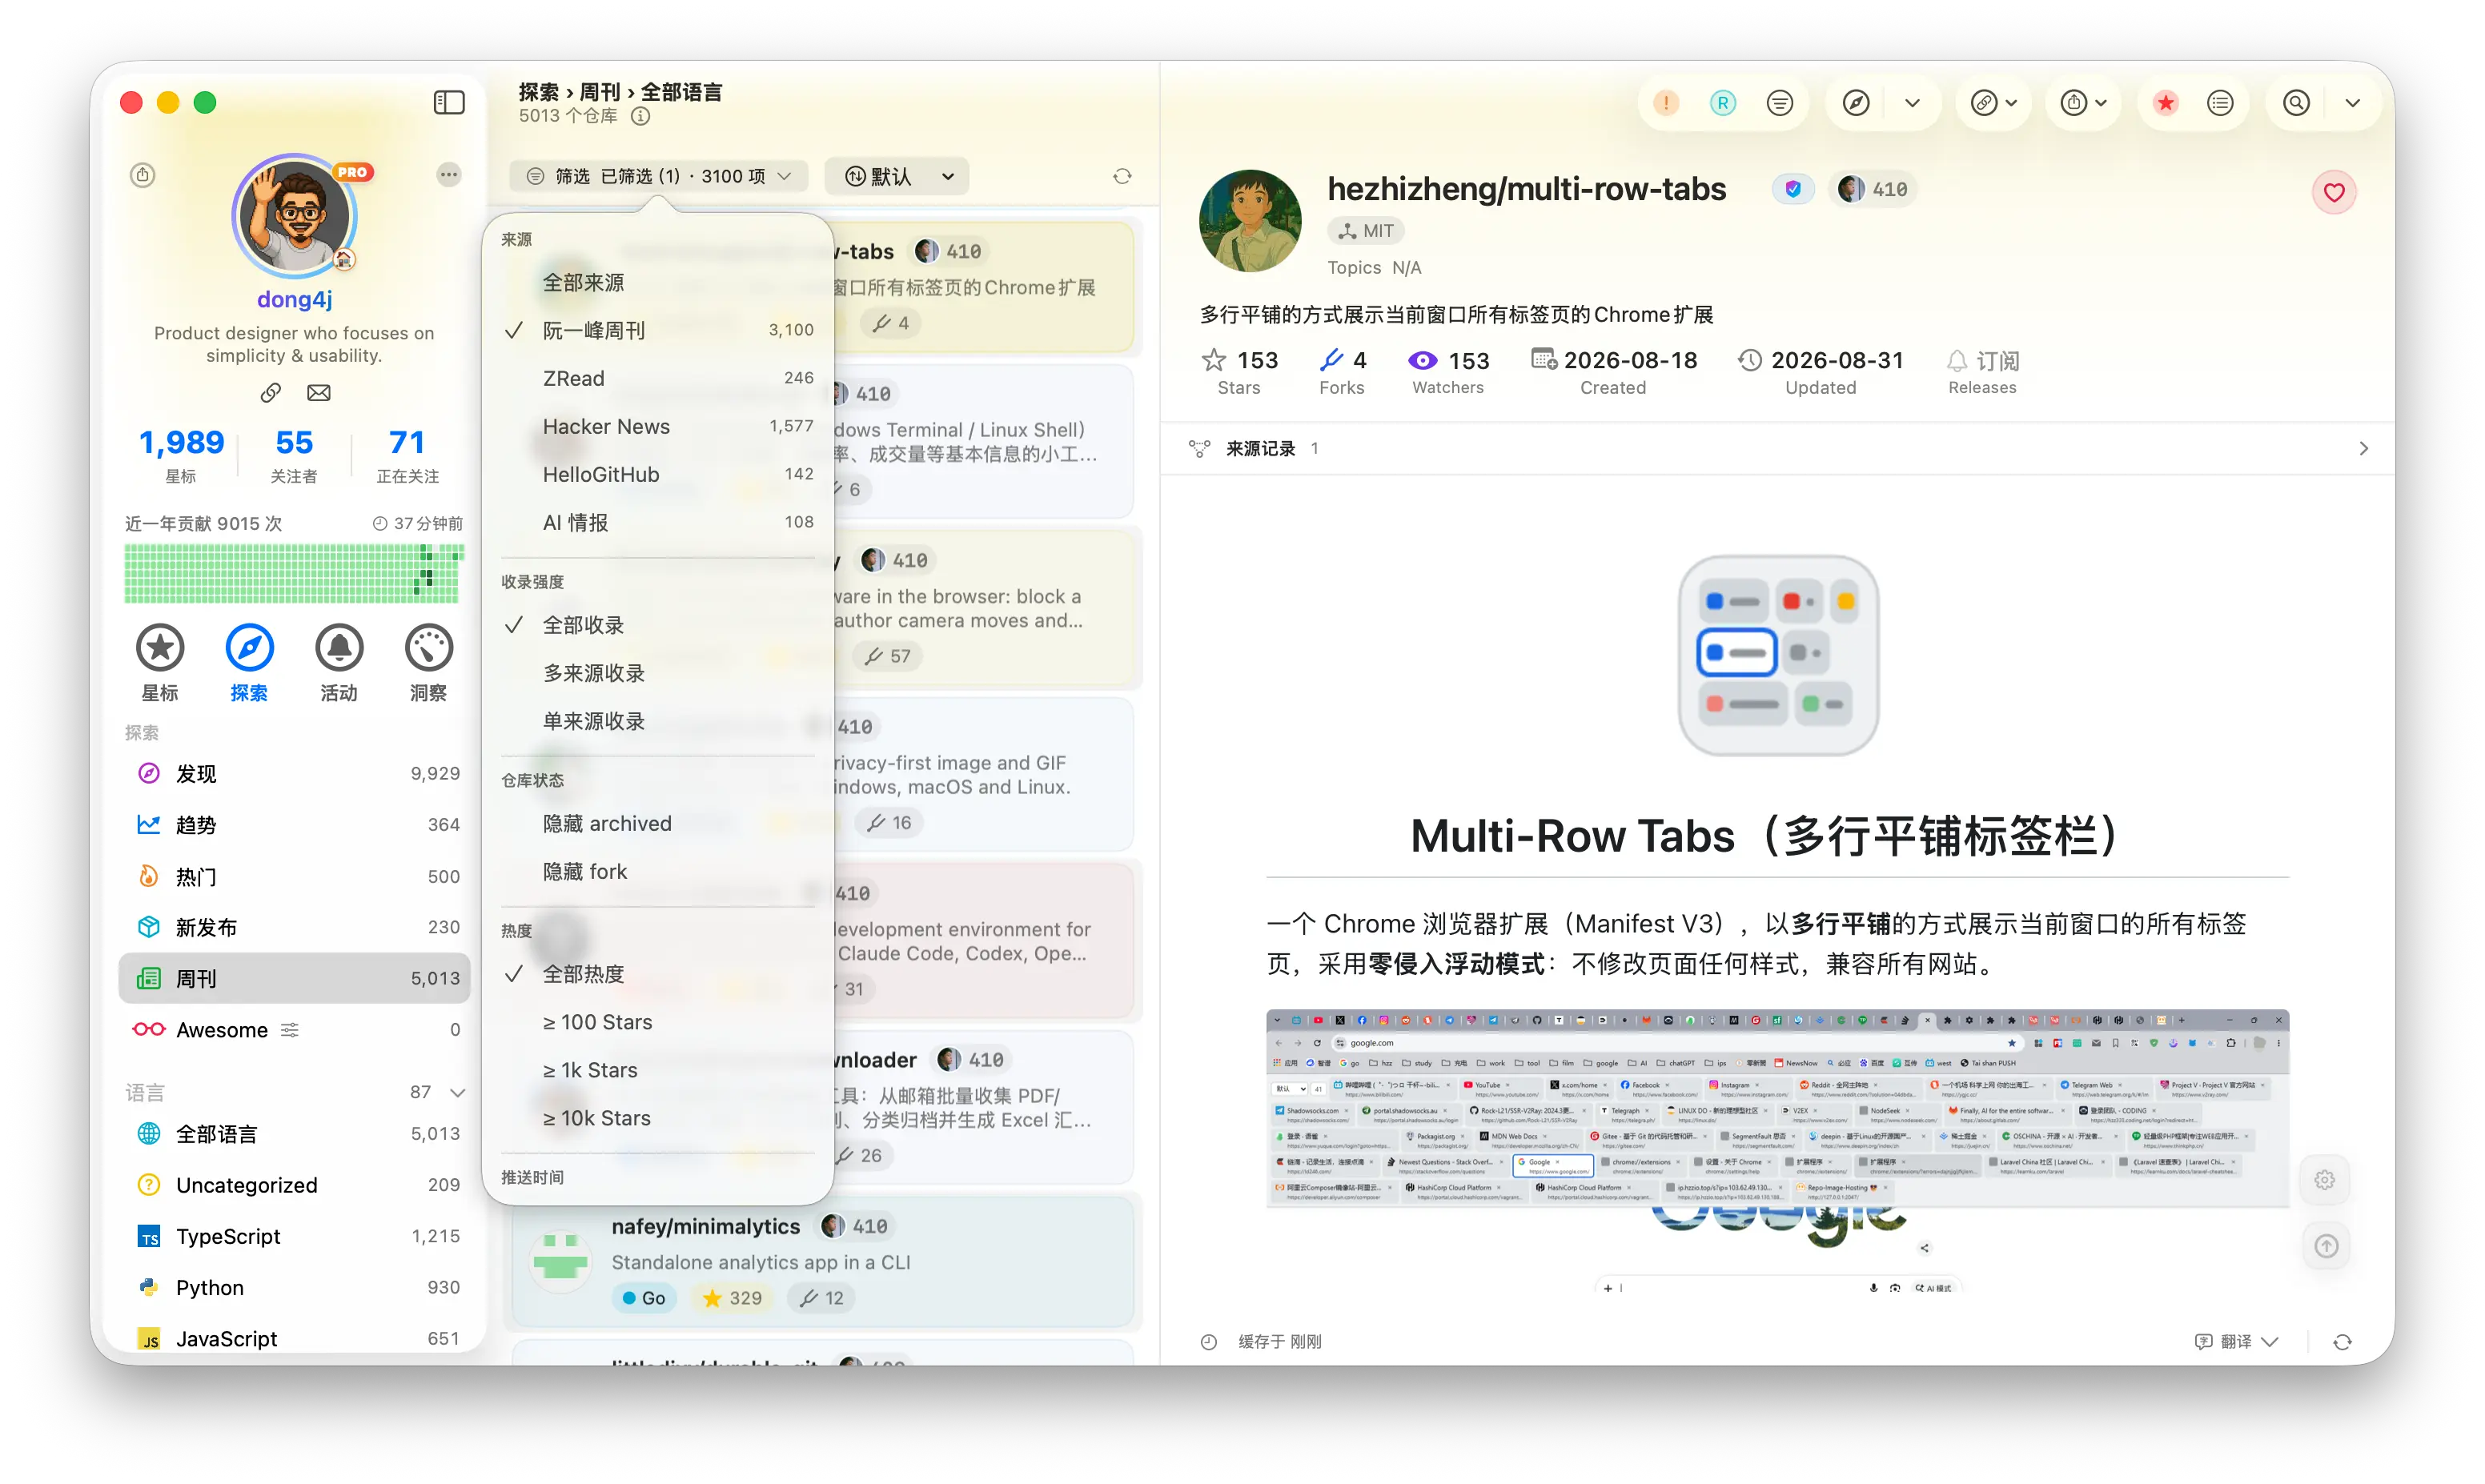Open the timer icon beside the profile avatar
Viewport: 2485px width, 1484px height.
point(143,175)
